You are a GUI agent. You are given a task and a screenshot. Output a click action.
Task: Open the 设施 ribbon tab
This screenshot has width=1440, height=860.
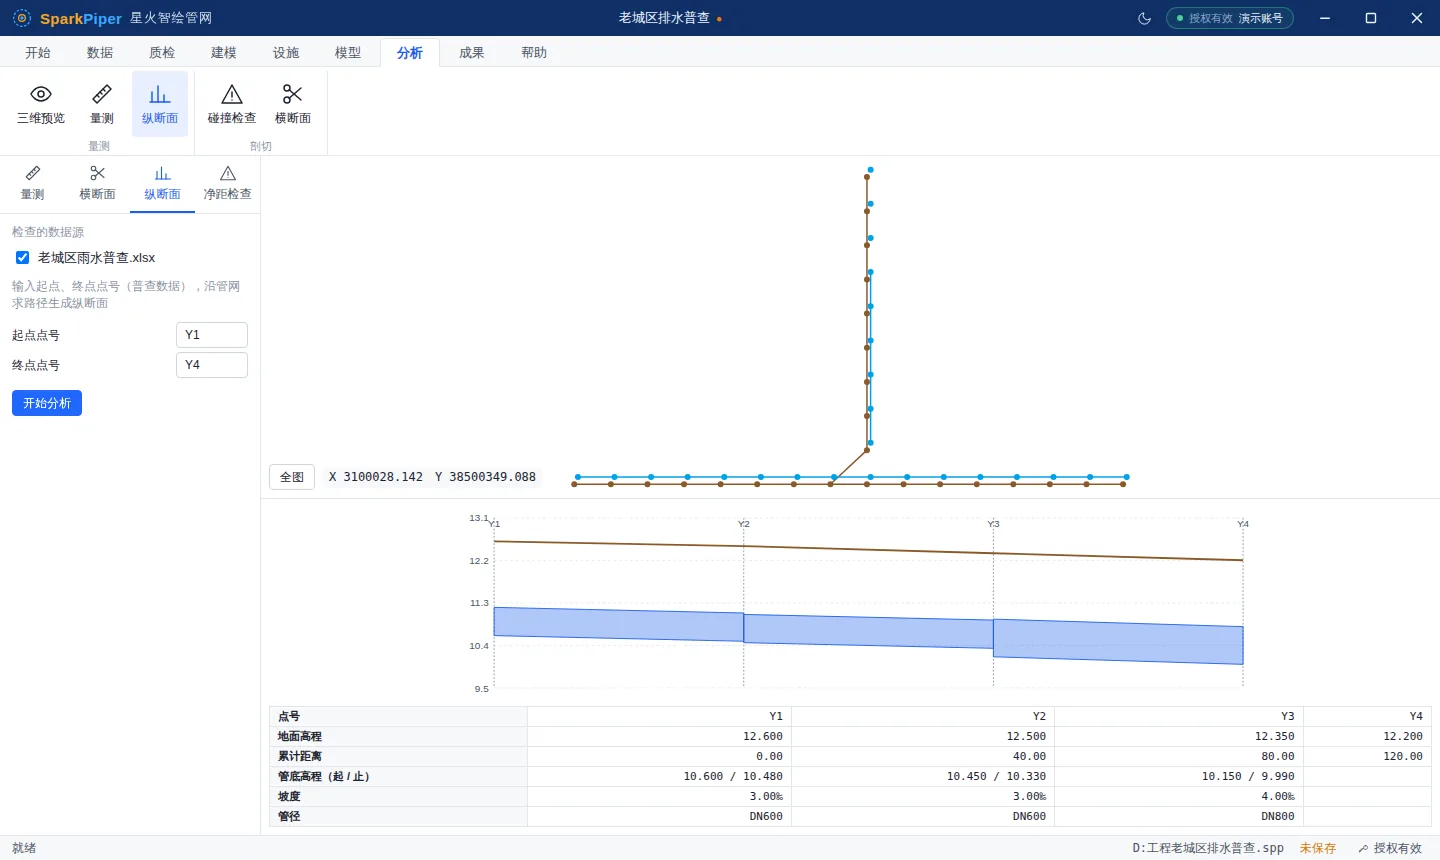pos(286,53)
